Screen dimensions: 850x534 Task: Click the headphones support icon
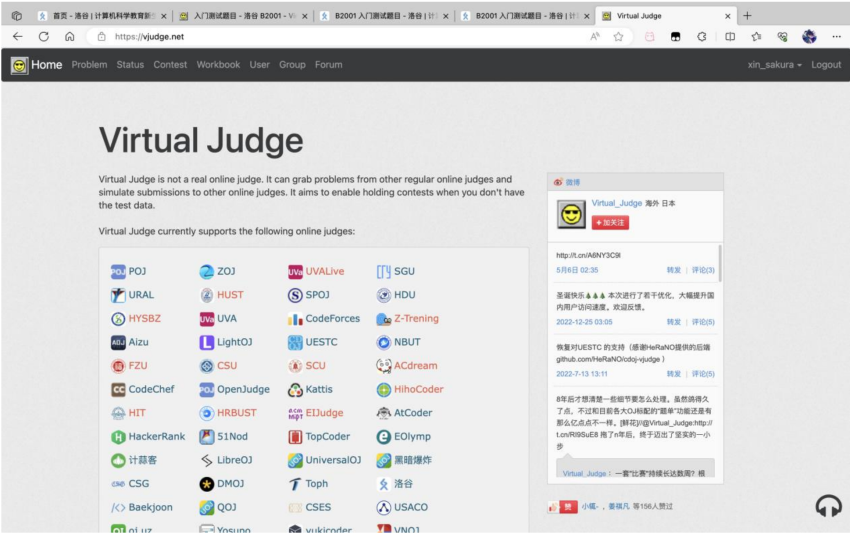(x=828, y=506)
